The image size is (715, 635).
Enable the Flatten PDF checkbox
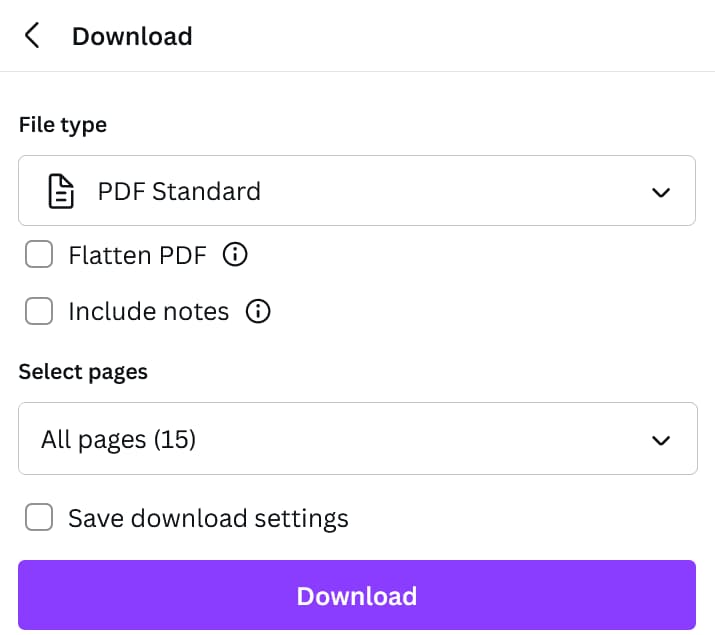[39, 255]
